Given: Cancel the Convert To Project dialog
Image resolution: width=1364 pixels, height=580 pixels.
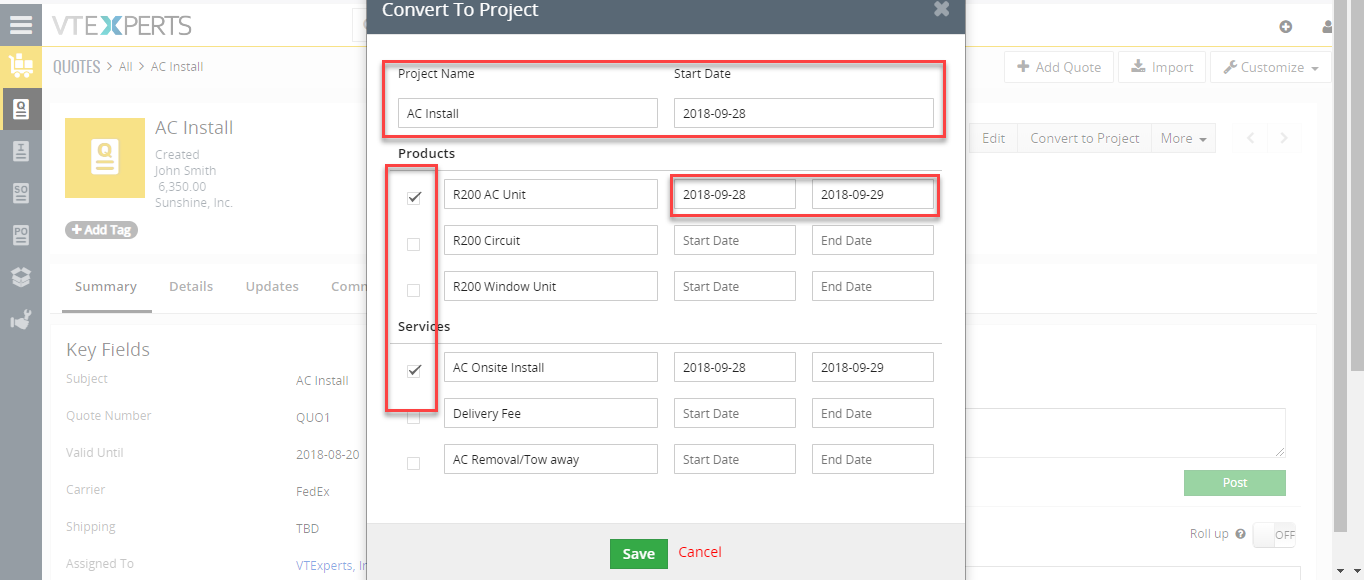Looking at the screenshot, I should tap(700, 552).
